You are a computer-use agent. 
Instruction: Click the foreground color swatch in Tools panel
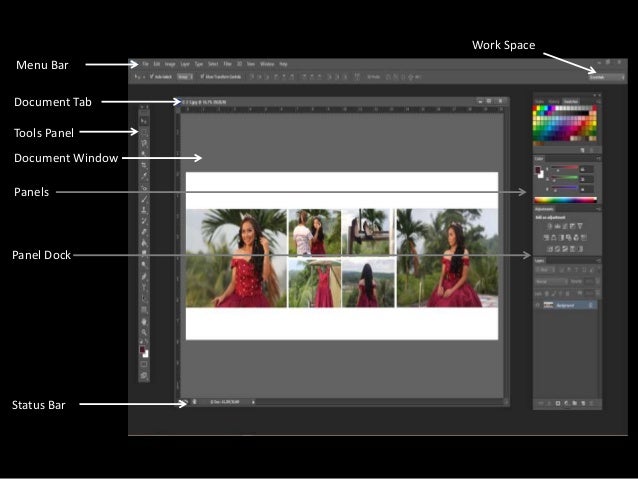142,350
